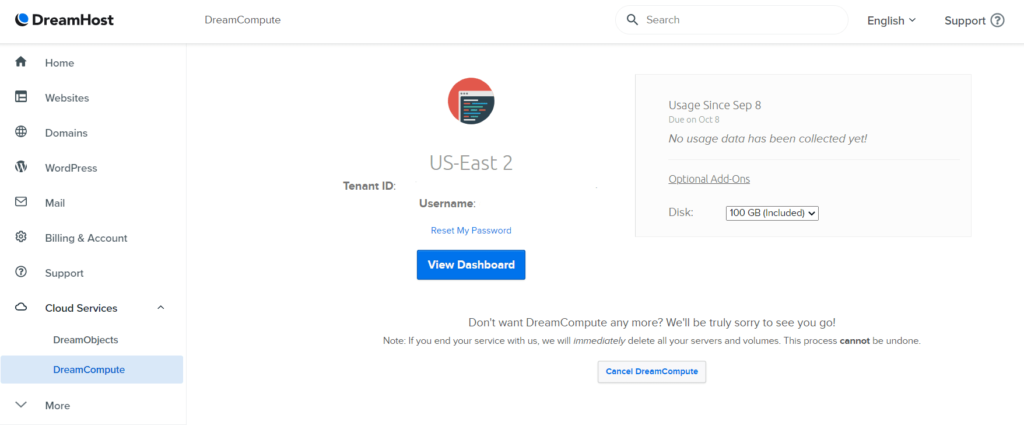Click the Cancel DreamCompute button

(652, 371)
